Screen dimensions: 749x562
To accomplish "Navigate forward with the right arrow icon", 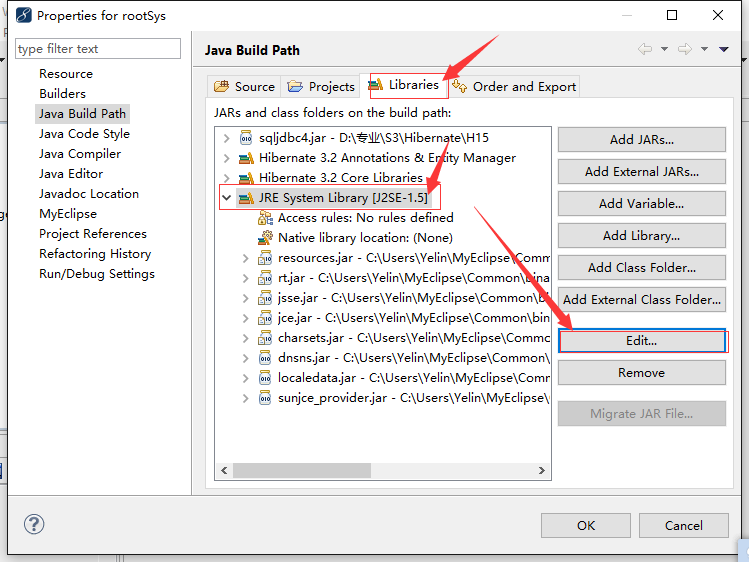I will [x=685, y=49].
